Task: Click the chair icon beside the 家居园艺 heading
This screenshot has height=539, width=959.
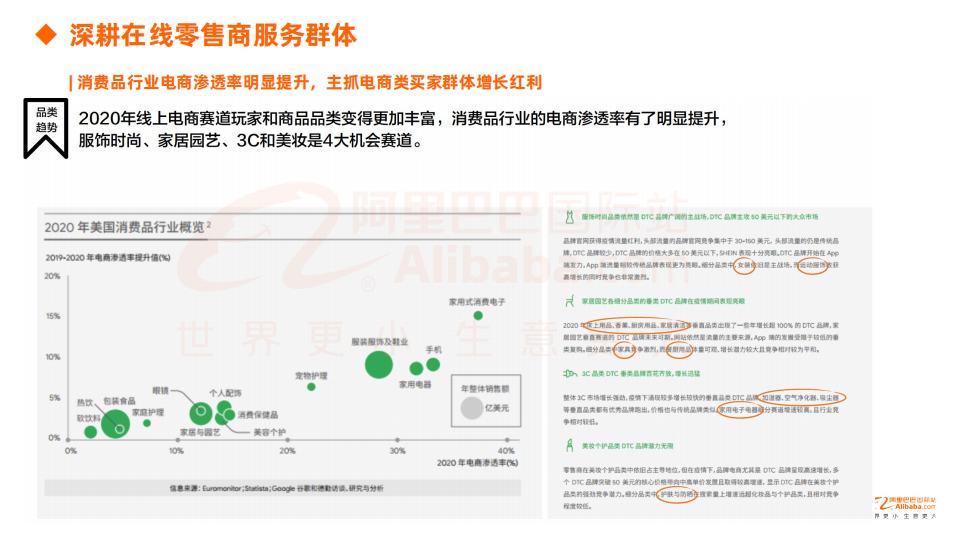Action: (569, 301)
